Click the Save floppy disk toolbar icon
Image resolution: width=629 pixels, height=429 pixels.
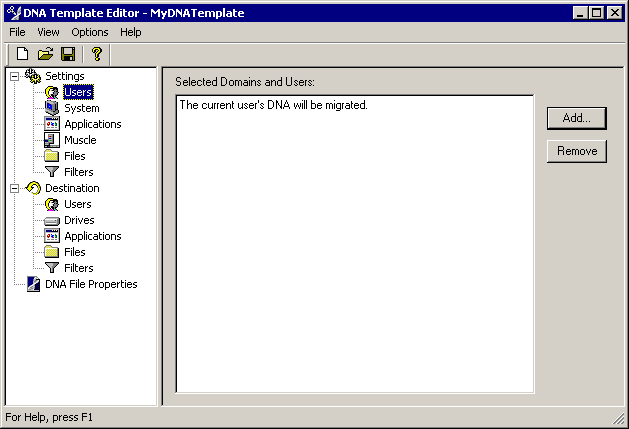click(x=68, y=54)
